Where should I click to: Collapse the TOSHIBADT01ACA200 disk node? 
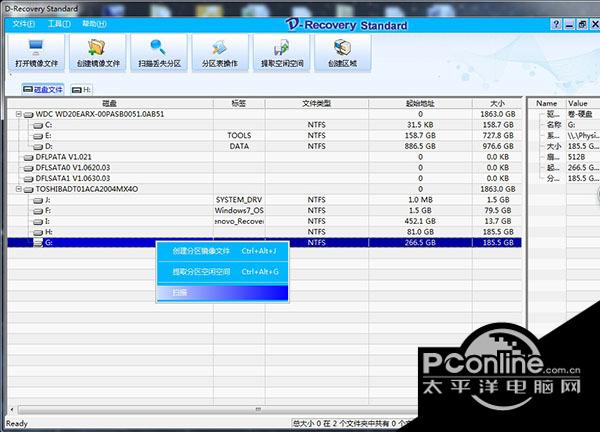(18, 189)
